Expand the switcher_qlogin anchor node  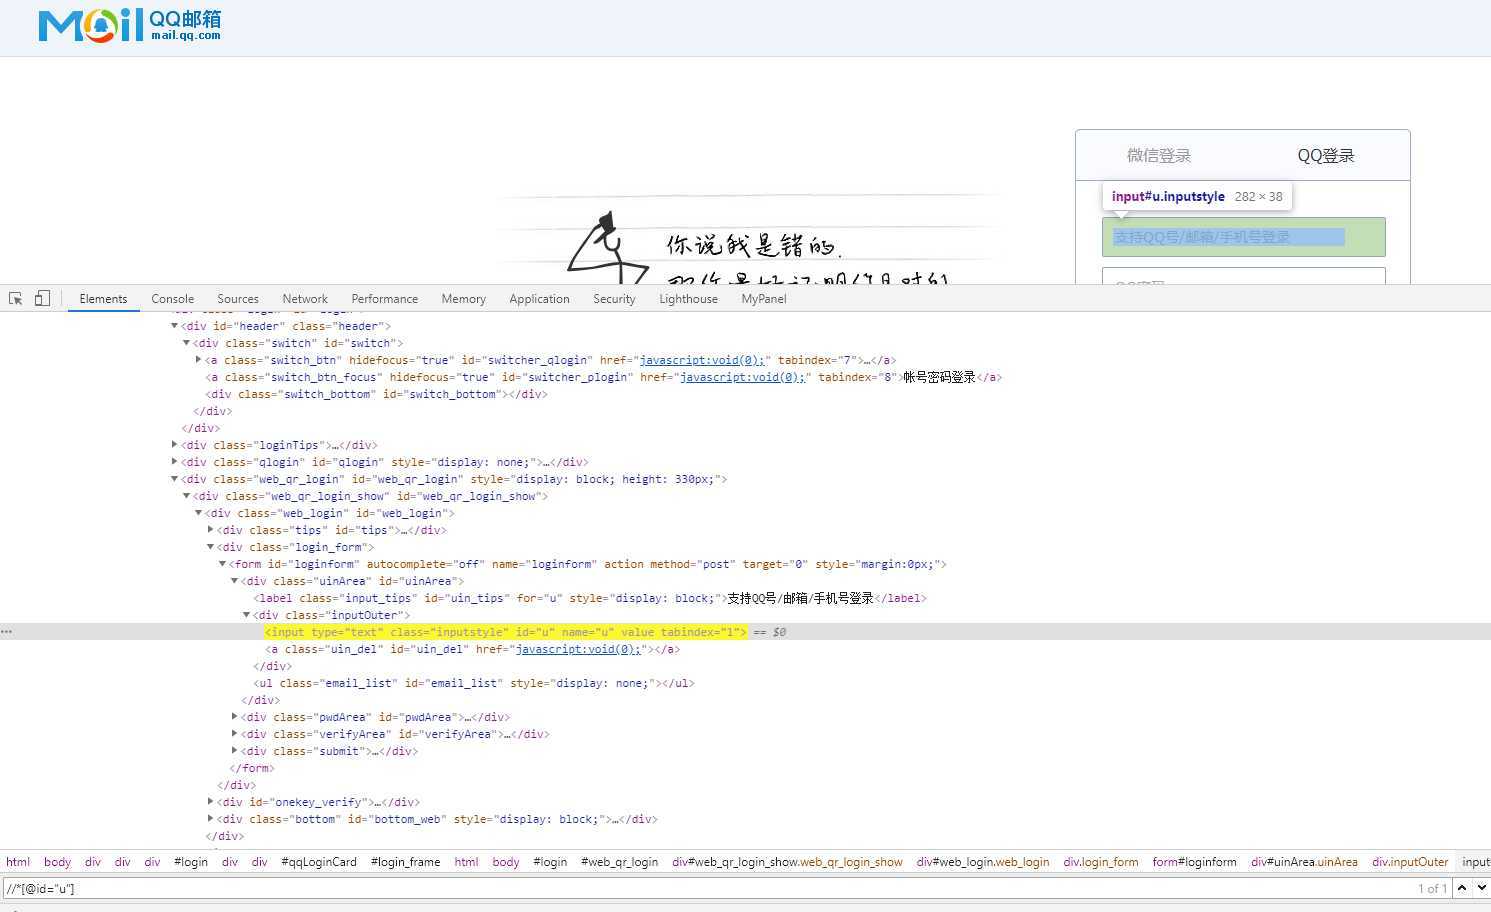click(198, 360)
